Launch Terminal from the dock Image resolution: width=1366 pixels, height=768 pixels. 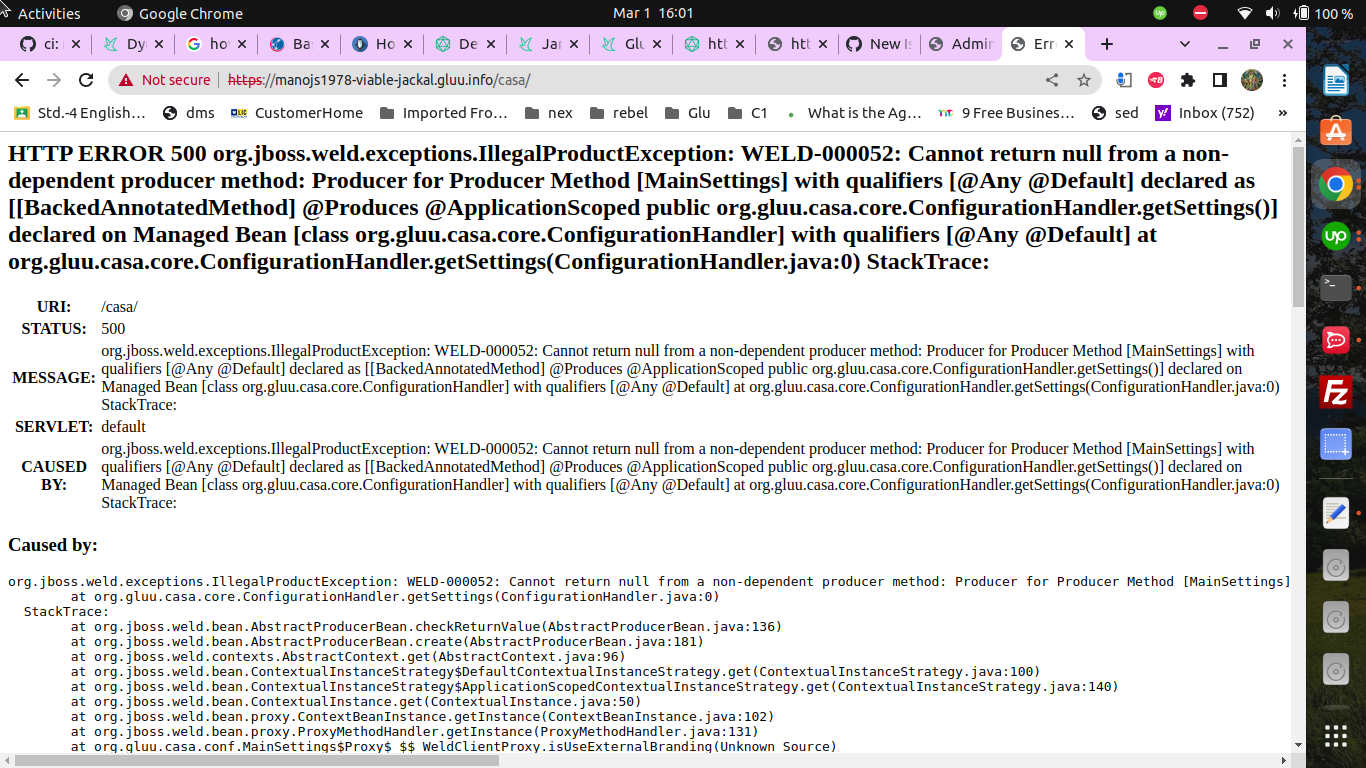(1335, 288)
